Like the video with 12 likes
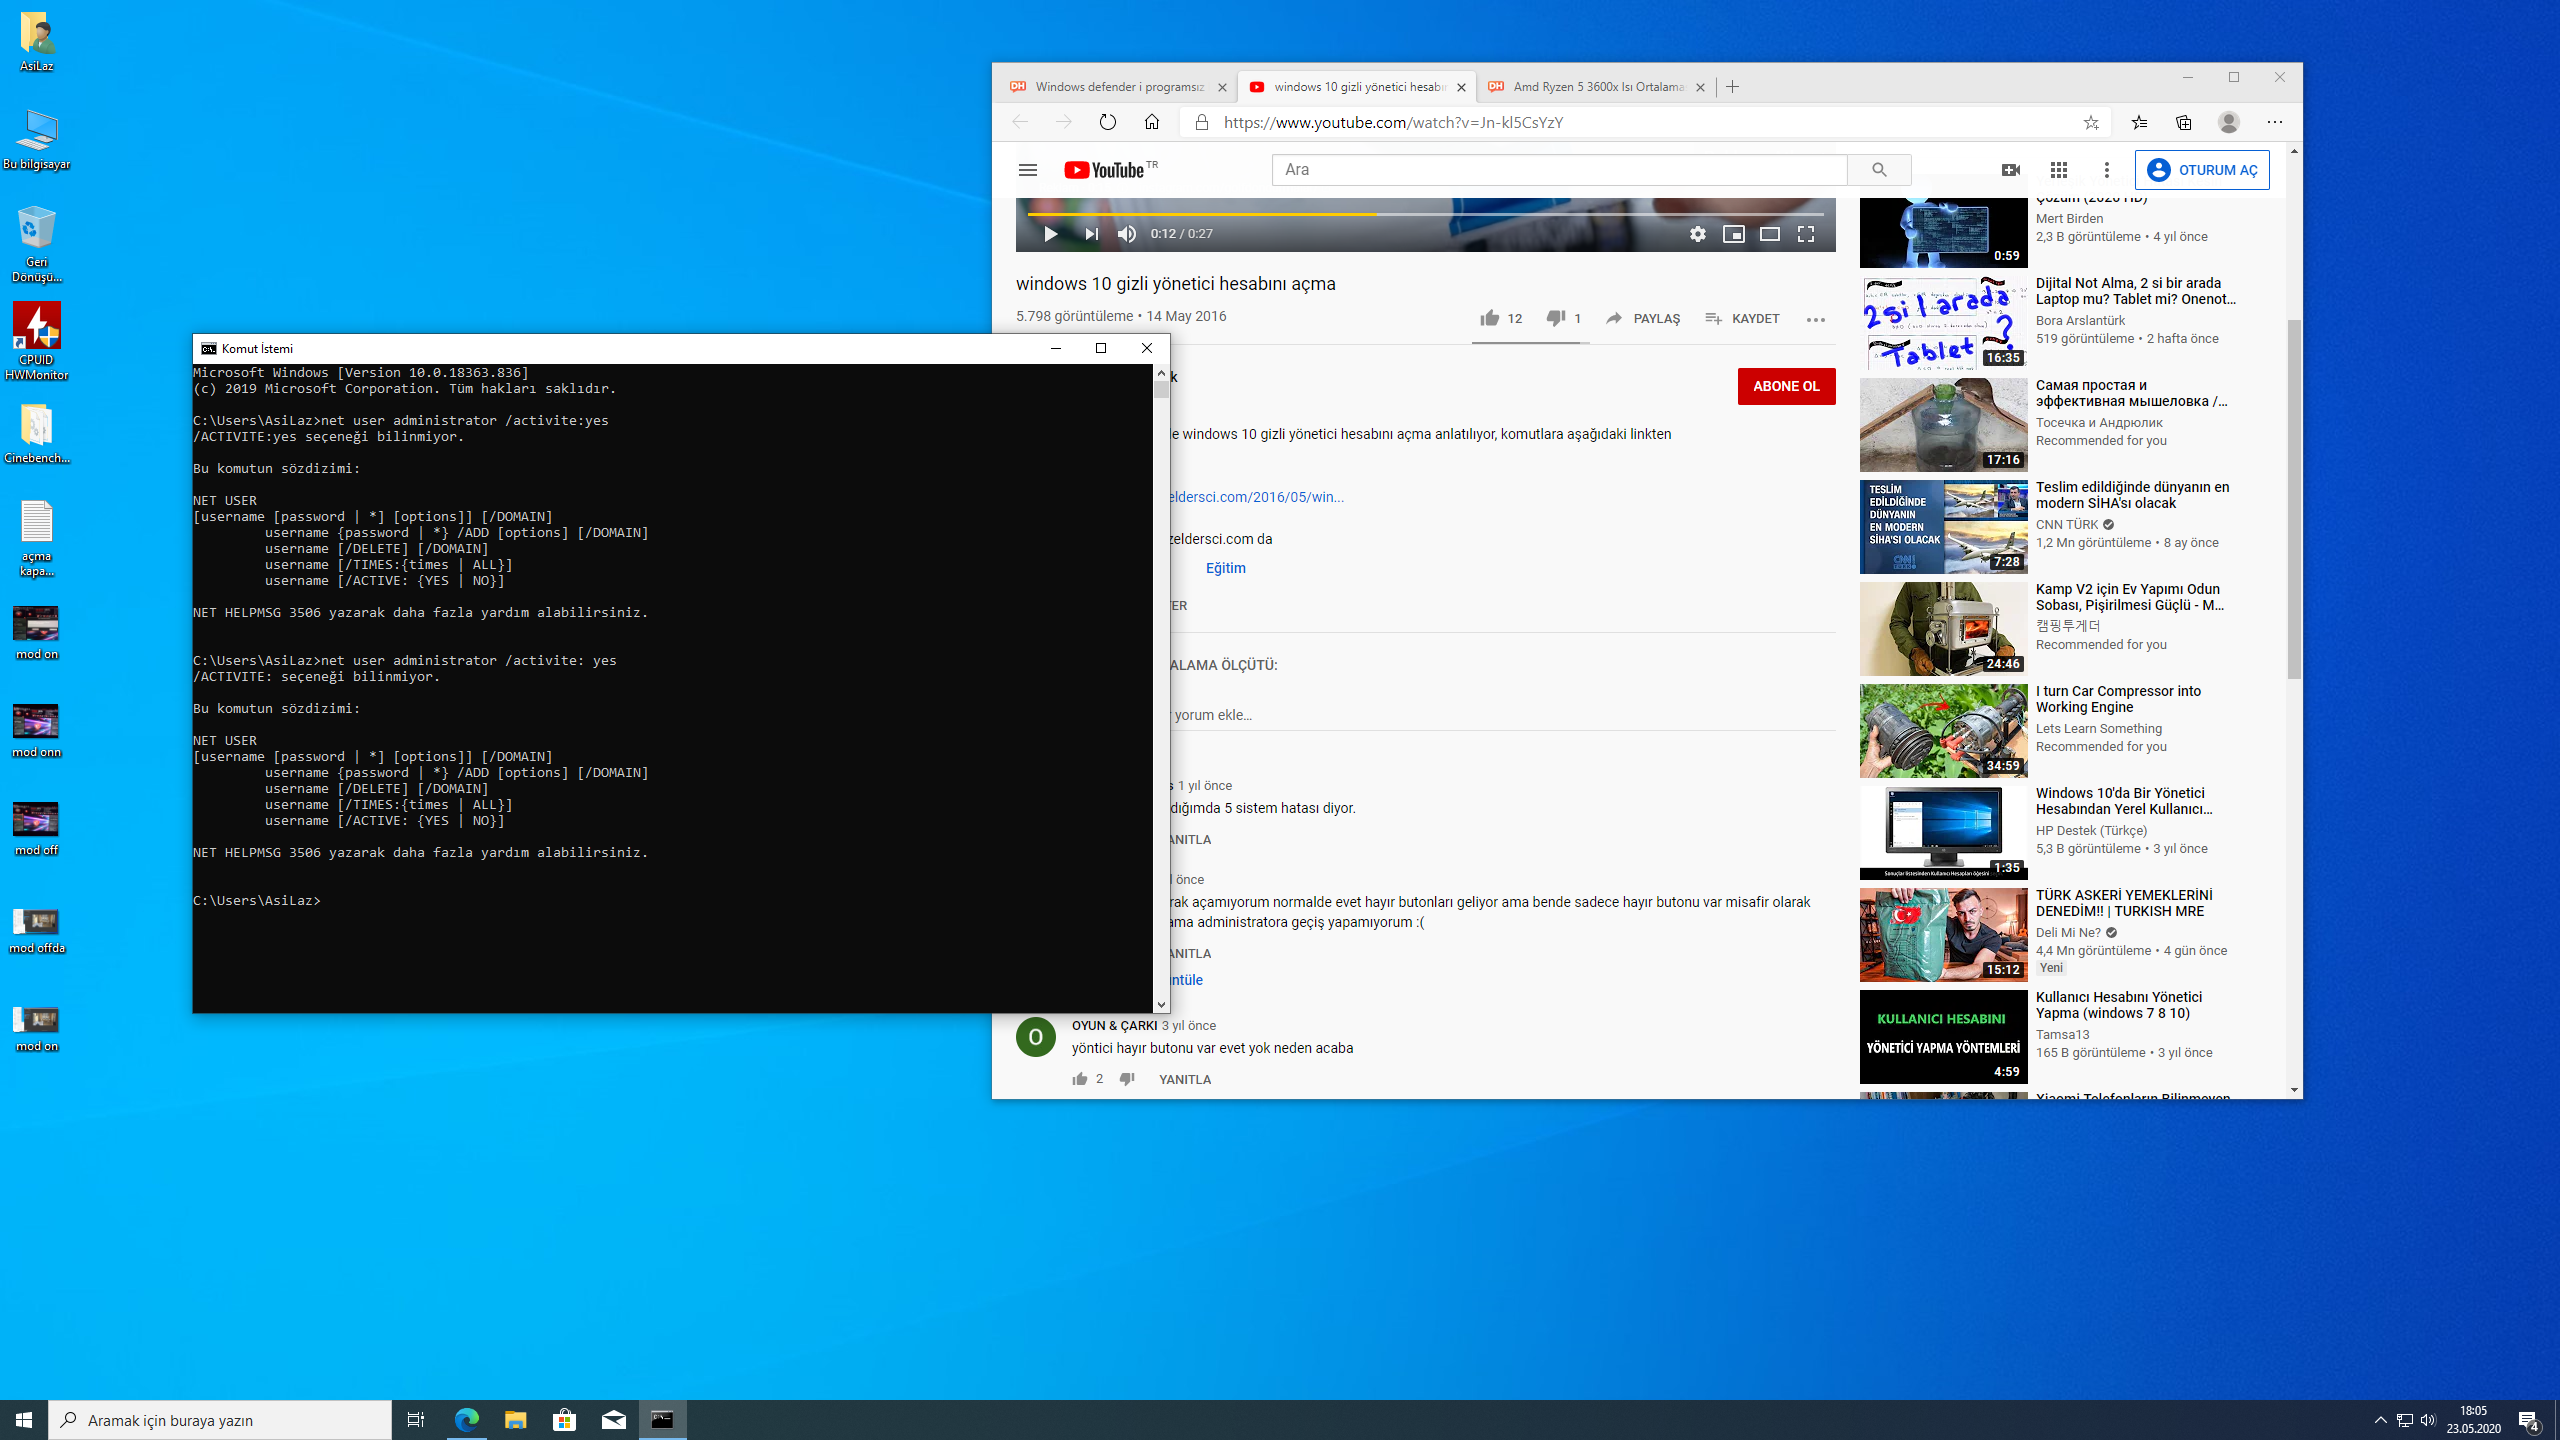Viewport: 2560px width, 1440px height. [x=1501, y=318]
